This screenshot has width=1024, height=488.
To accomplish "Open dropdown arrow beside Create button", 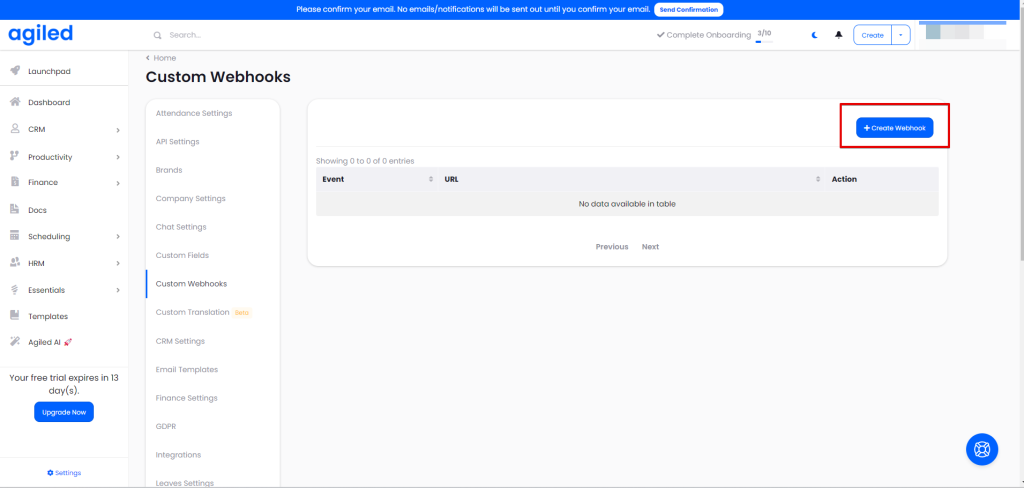I will tap(900, 35).
